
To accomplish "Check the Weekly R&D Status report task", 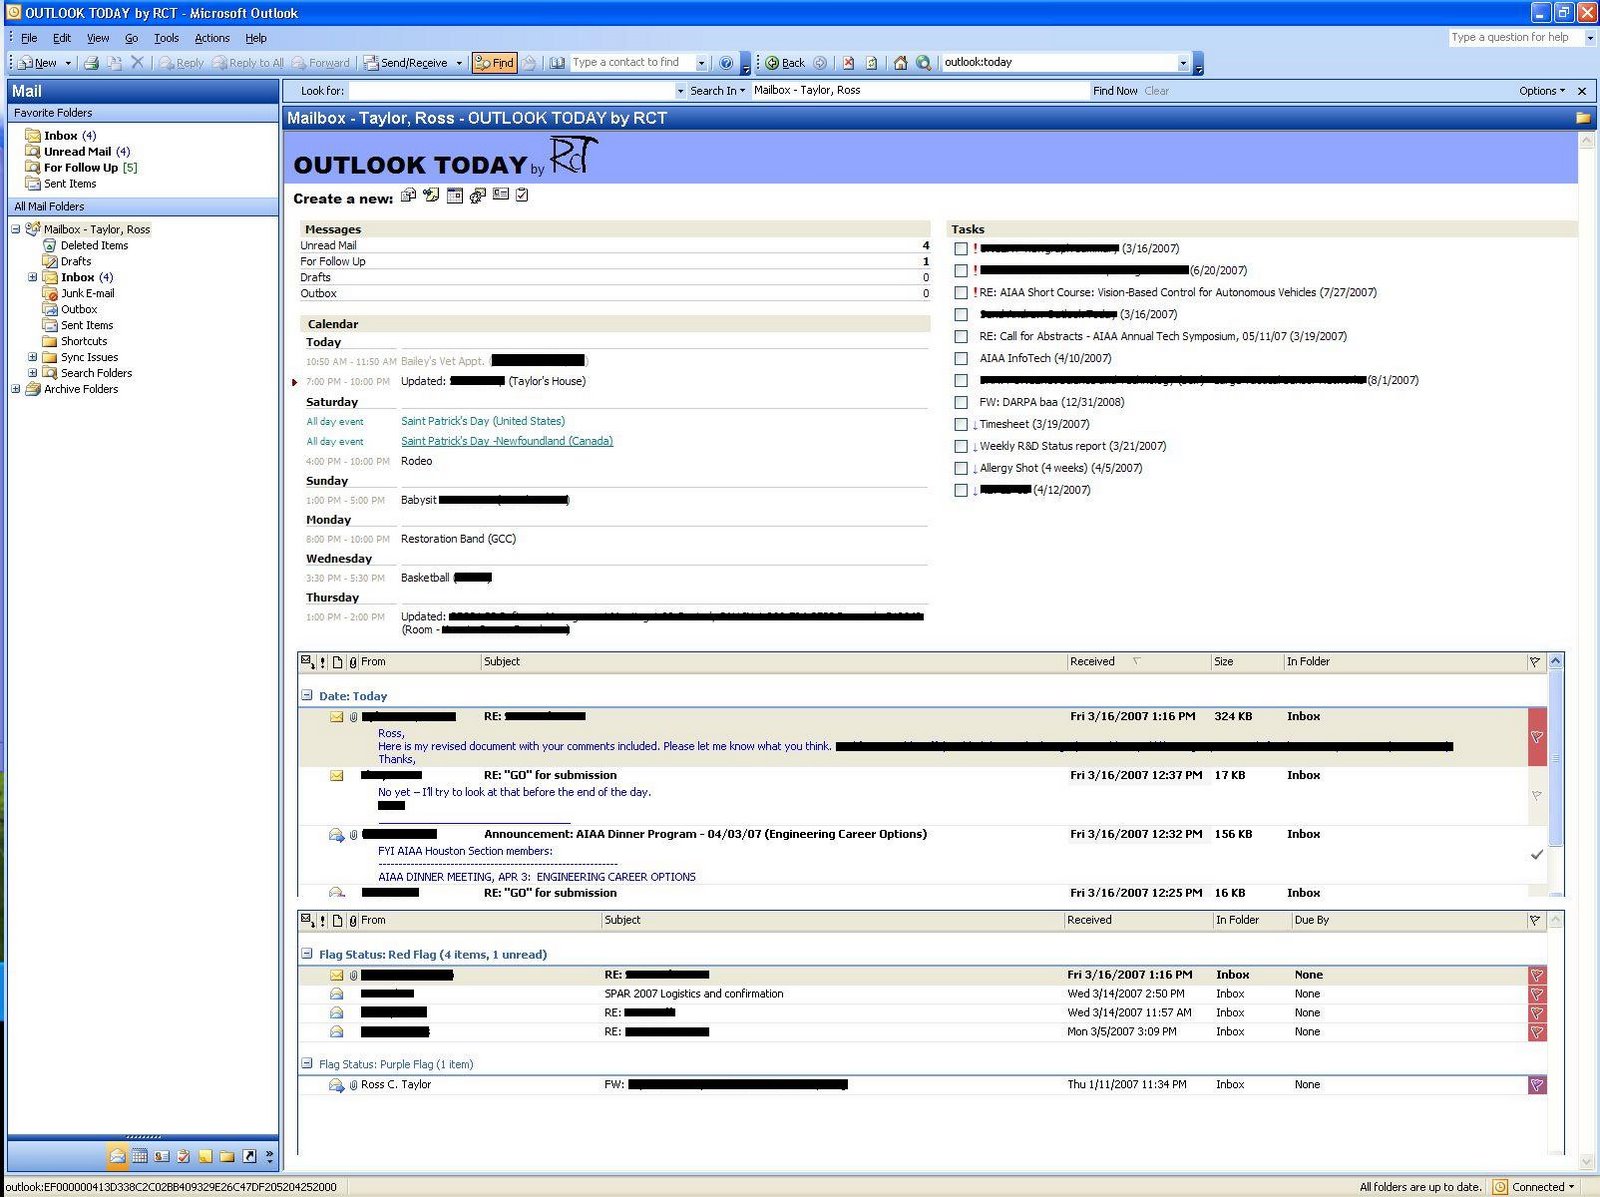I will click(961, 447).
